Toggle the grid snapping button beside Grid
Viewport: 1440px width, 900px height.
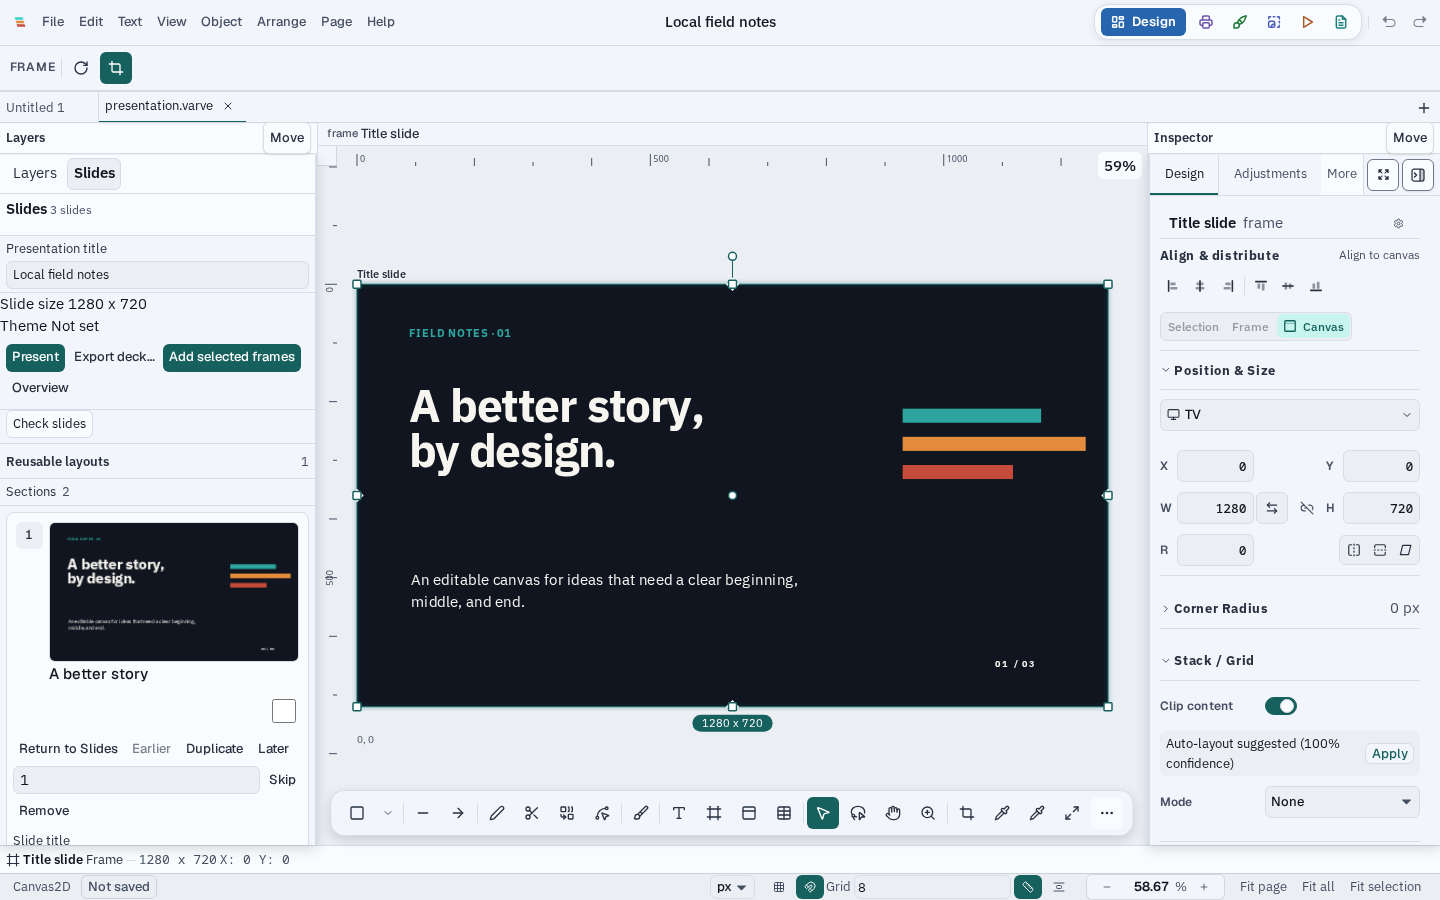[810, 887]
